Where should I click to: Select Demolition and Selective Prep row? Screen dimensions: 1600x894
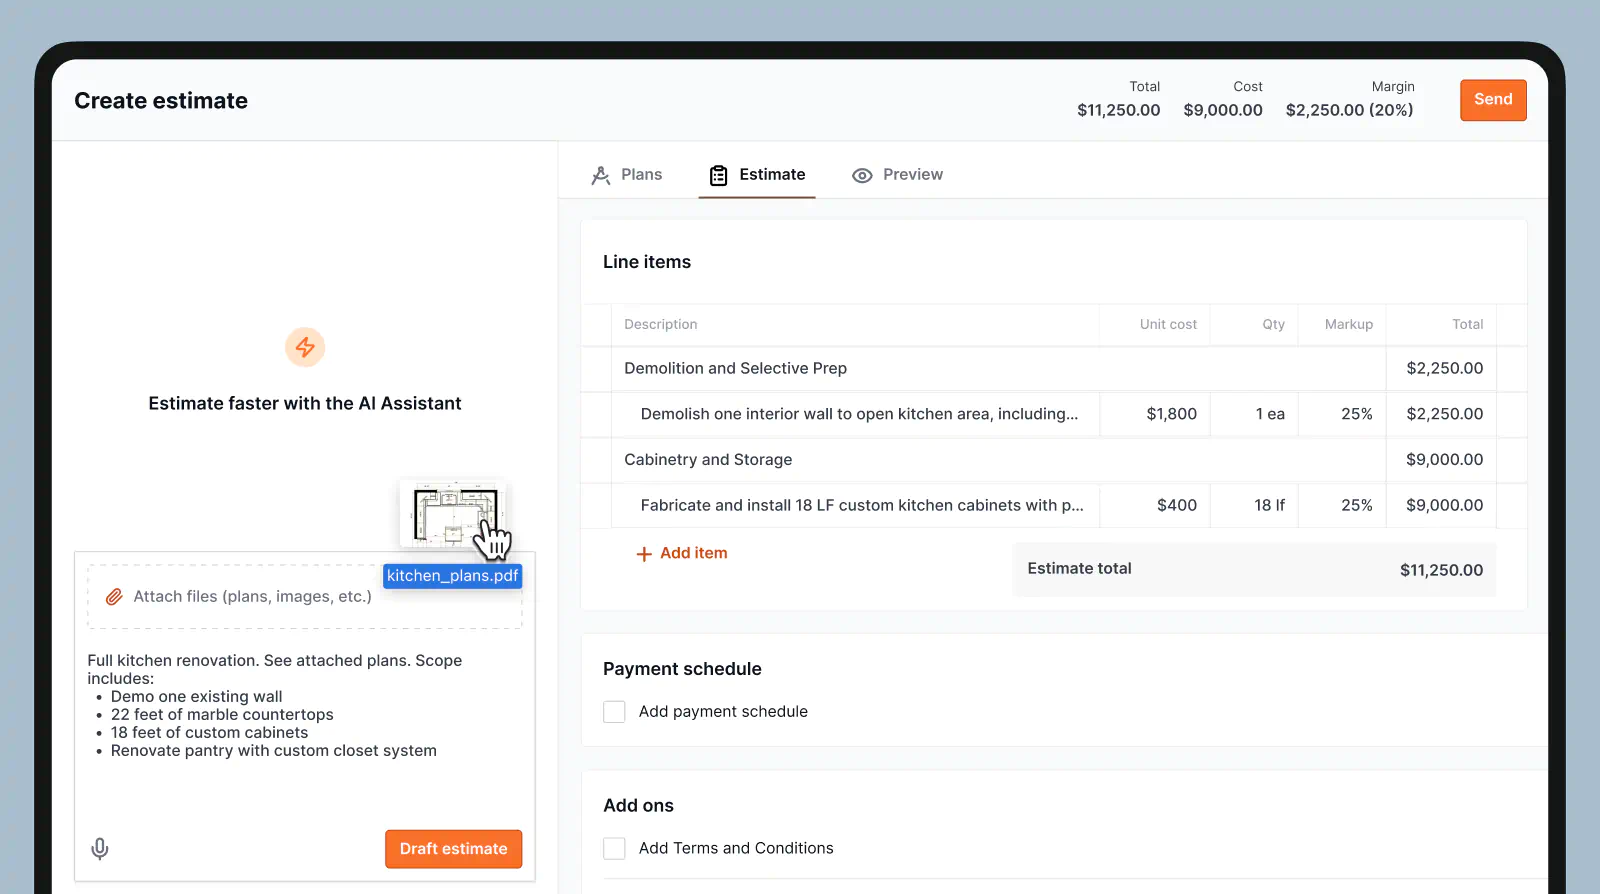(x=1053, y=368)
